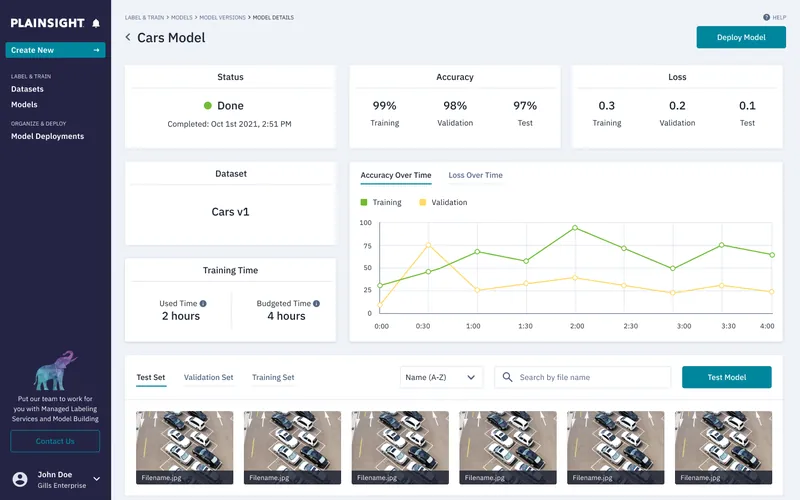Click the 4 hours budgeted time value

click(286, 316)
